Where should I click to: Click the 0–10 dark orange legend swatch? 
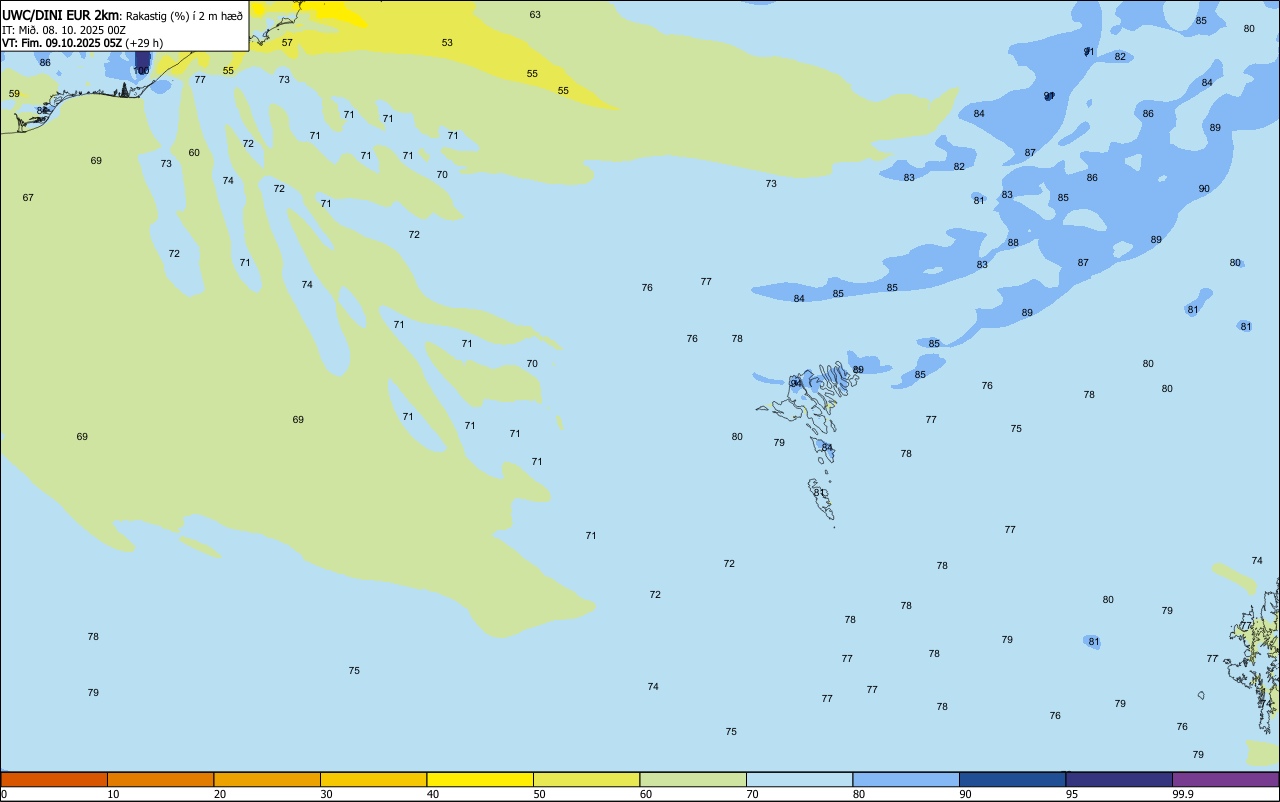(x=54, y=779)
